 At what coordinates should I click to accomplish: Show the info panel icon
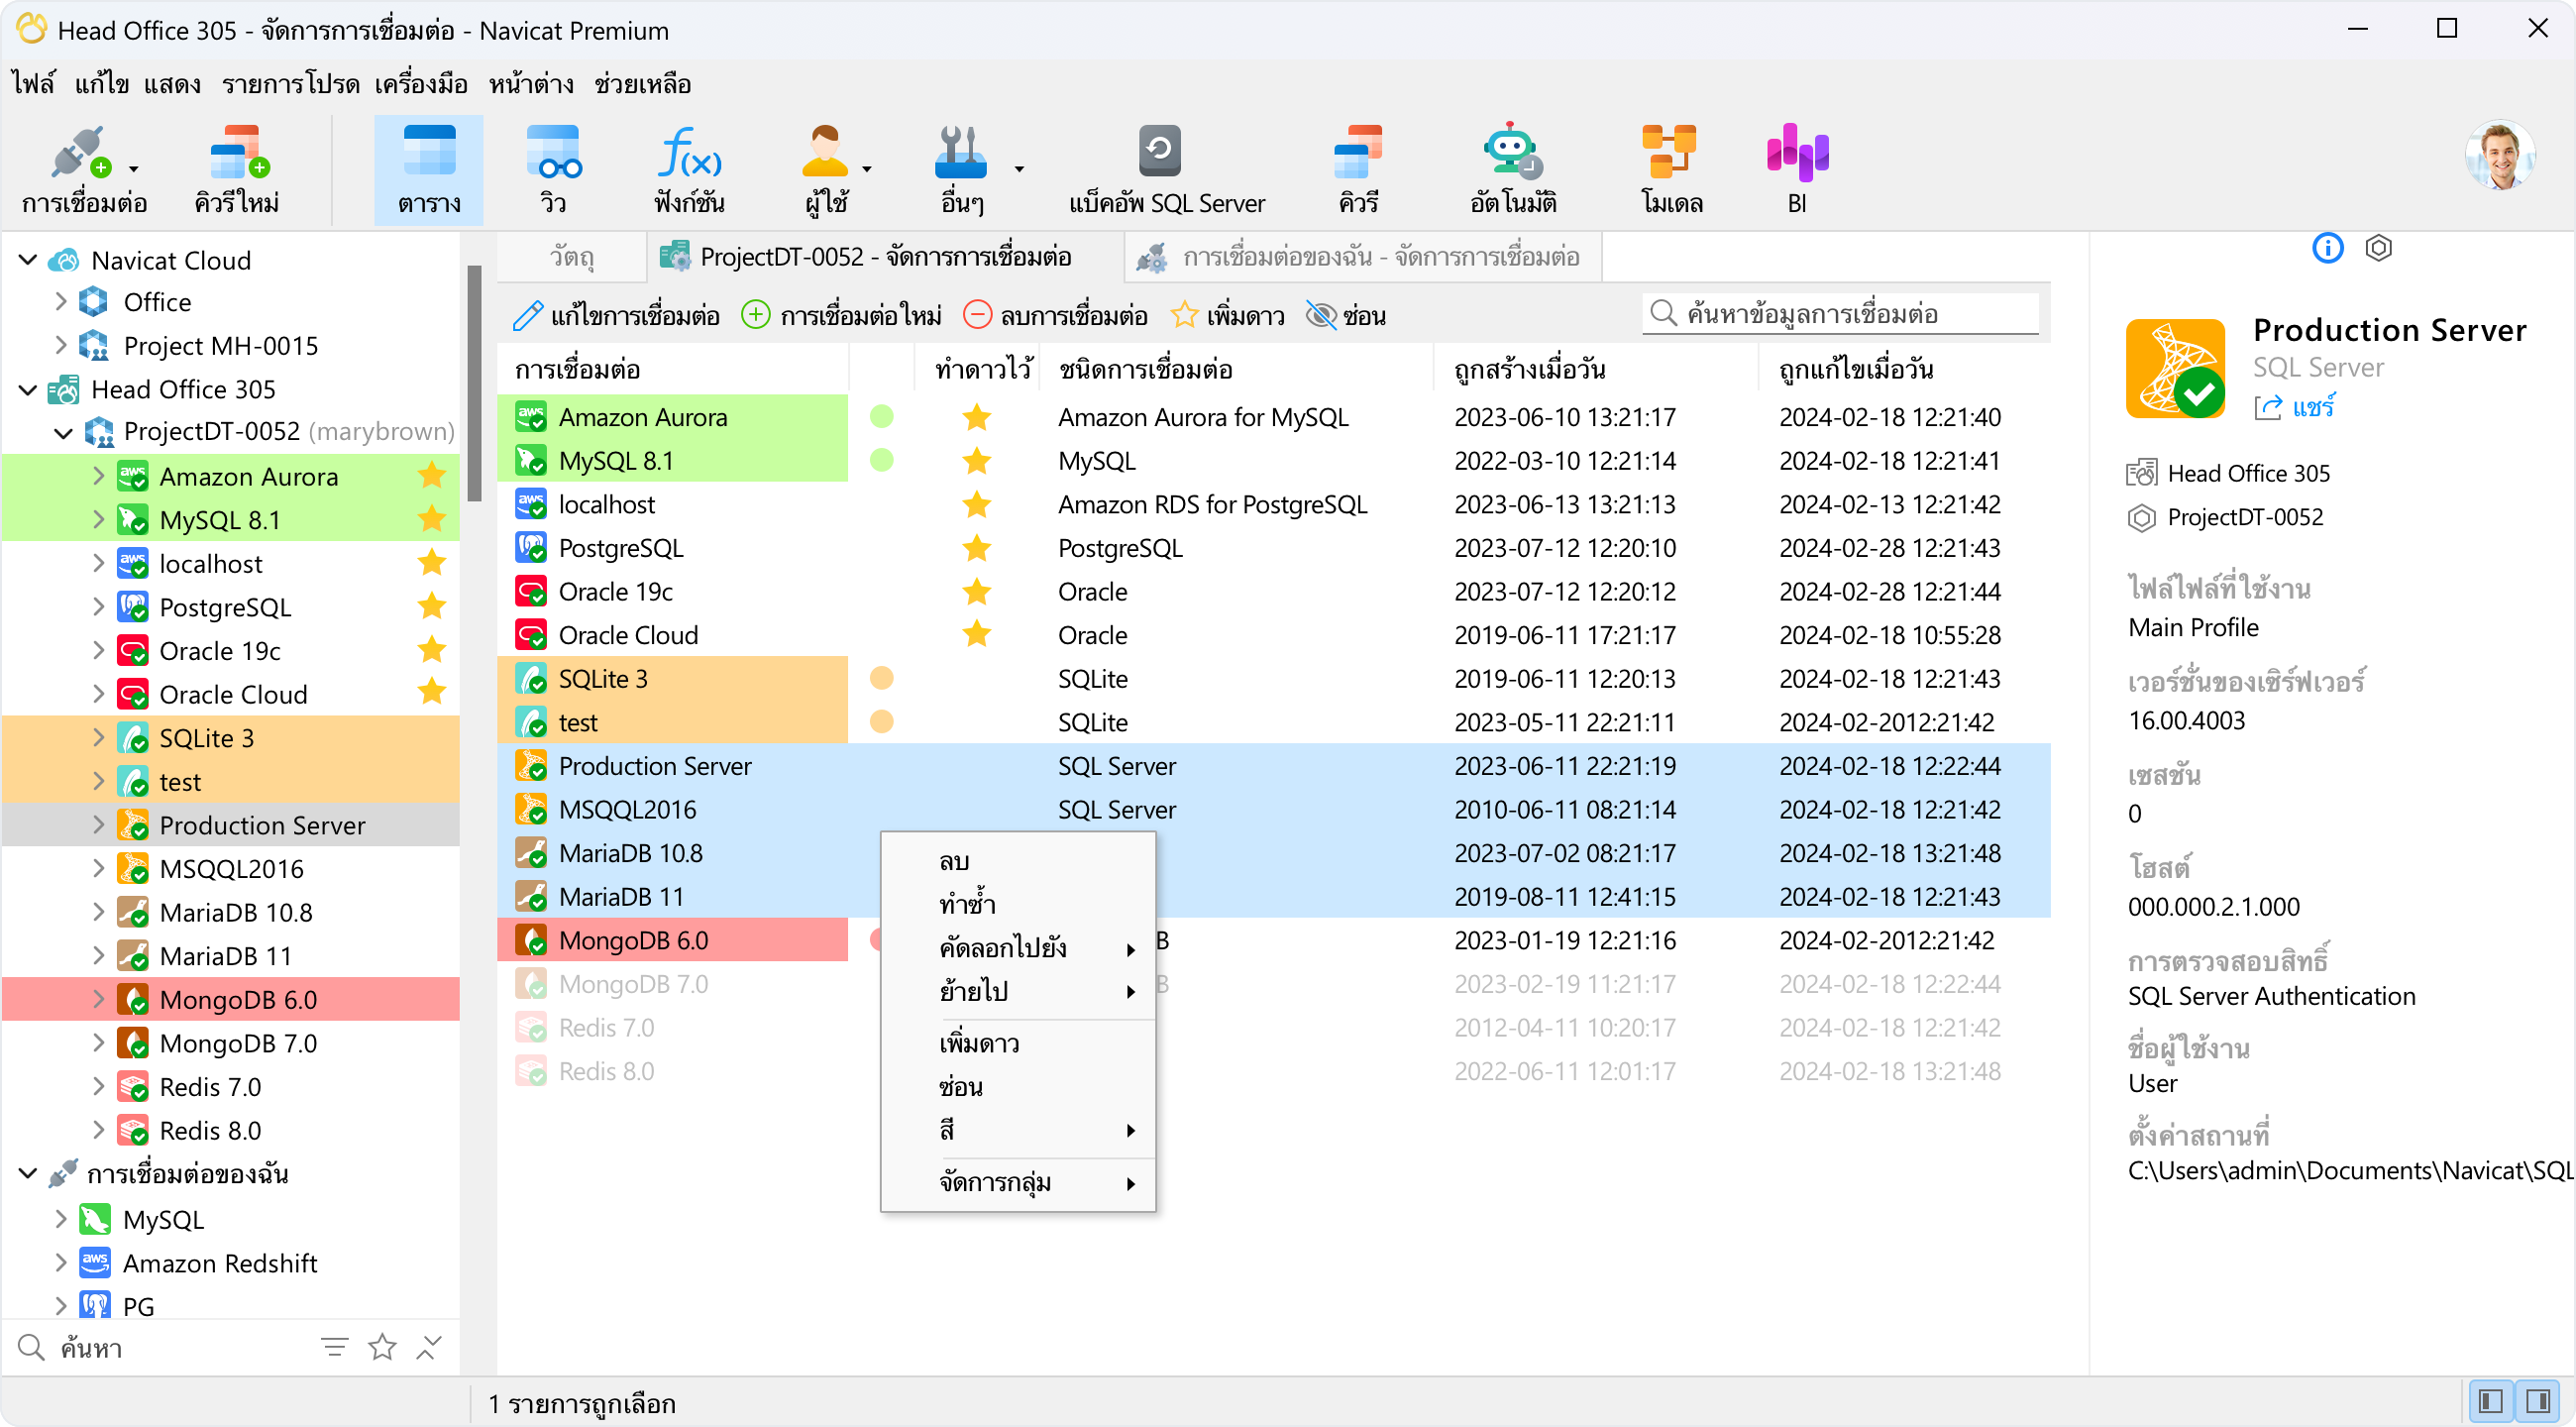click(2327, 248)
